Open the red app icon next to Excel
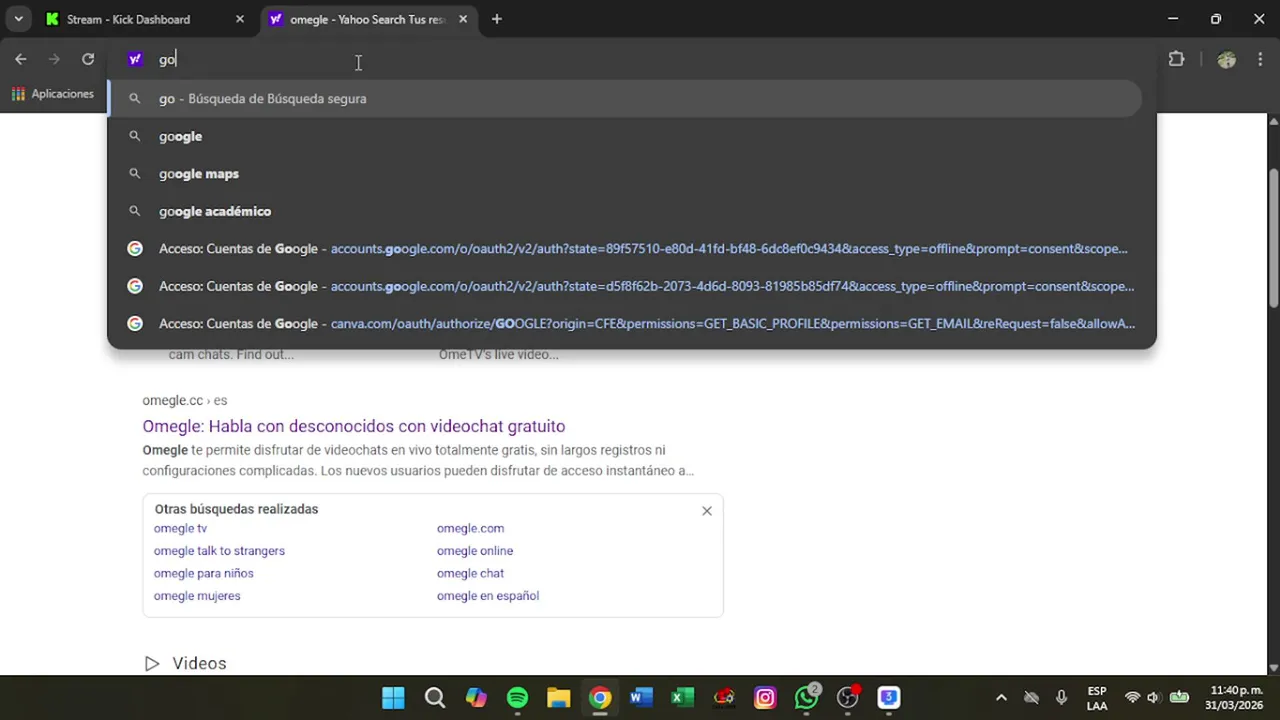The image size is (1280, 720). (x=724, y=698)
